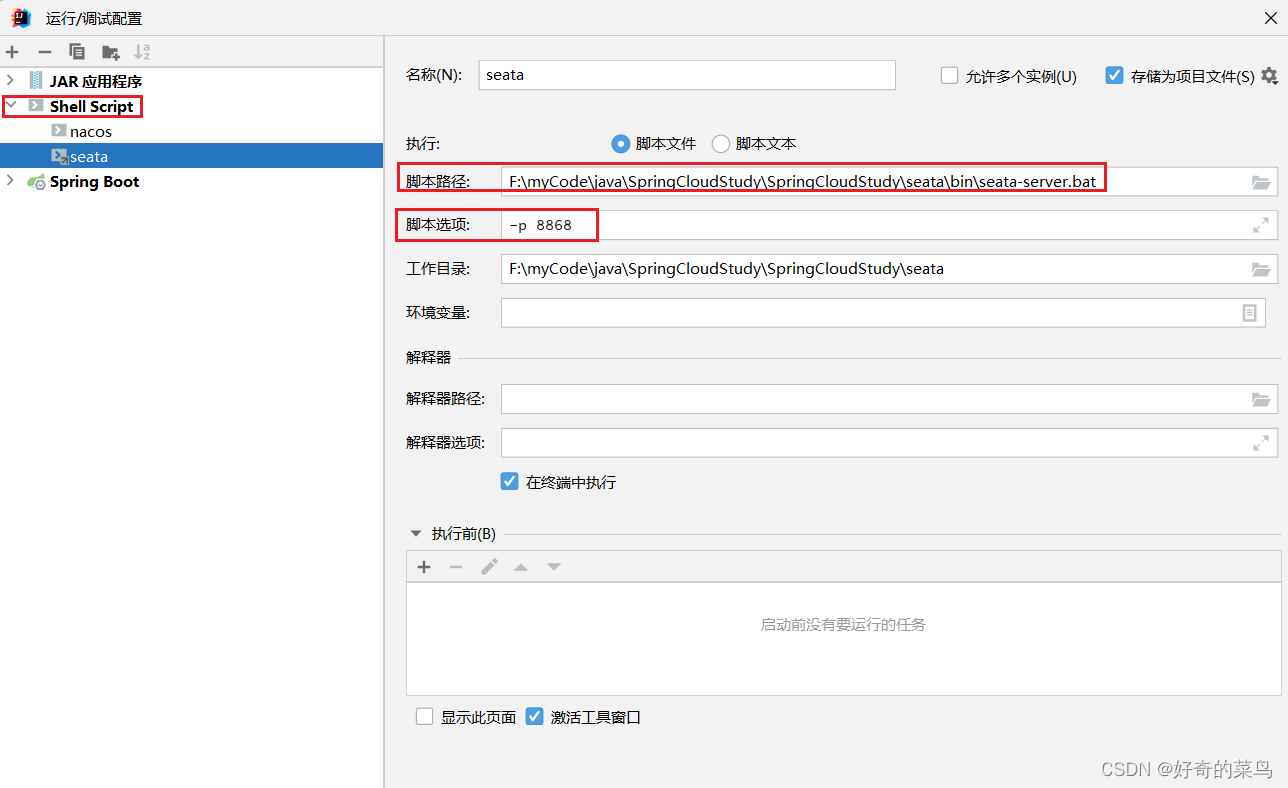The width and height of the screenshot is (1288, 788).
Task: Disable 存储为项目文件 checkbox
Action: tap(1113, 75)
